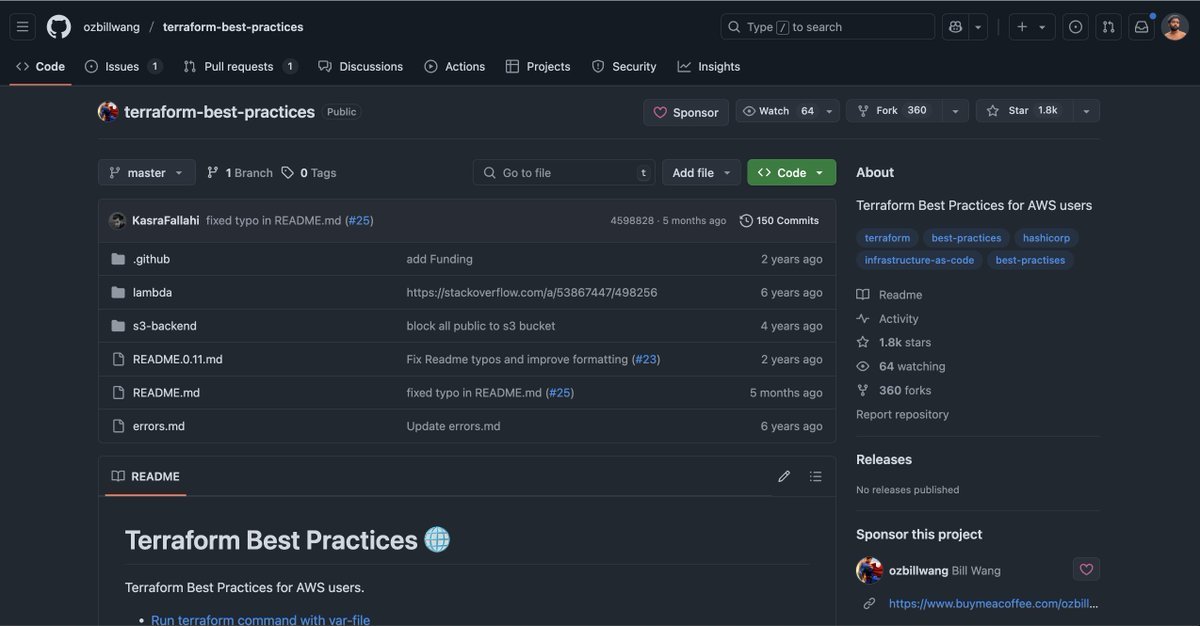1200x626 pixels.
Task: Open the README.md file in list
Action: tap(166, 393)
